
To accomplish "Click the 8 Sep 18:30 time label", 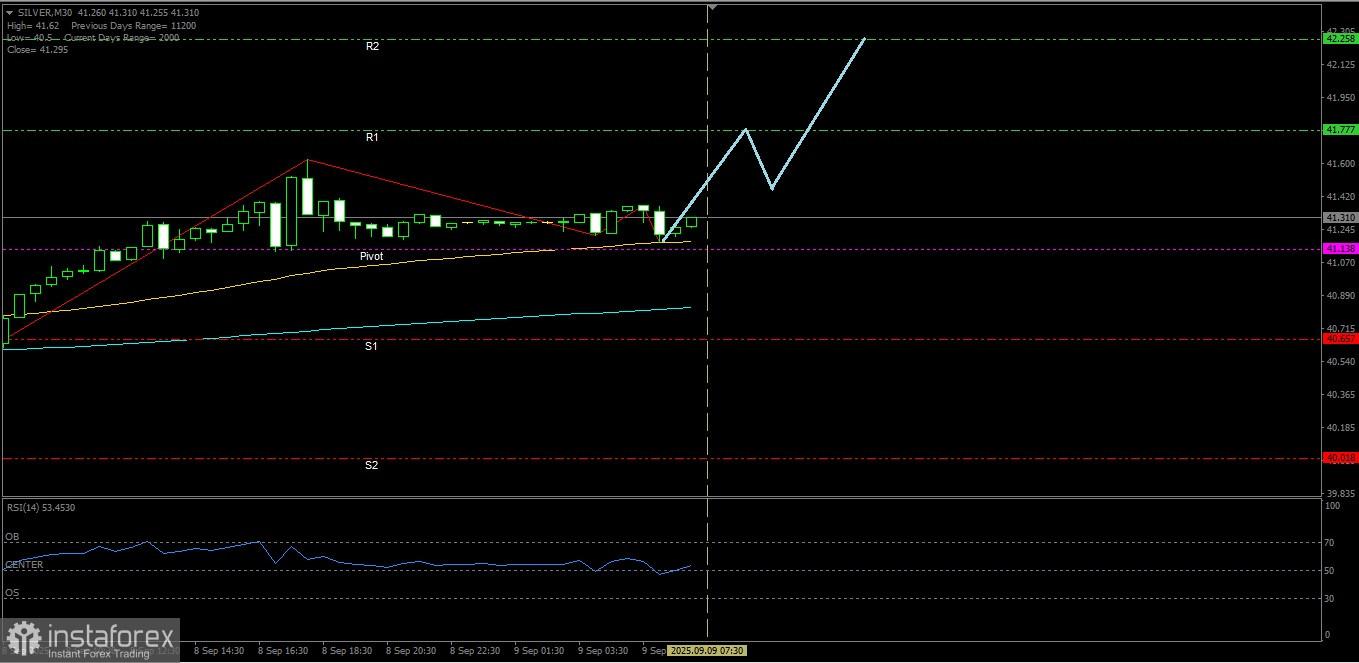I will (348, 650).
